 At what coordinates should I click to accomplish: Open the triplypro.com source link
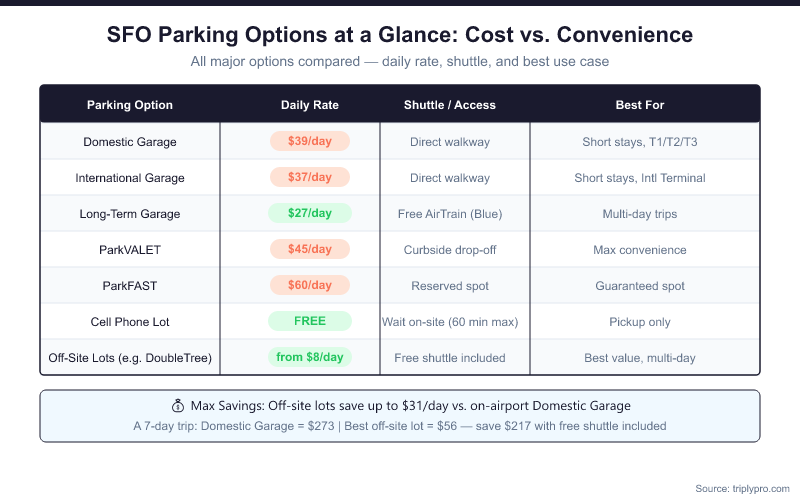(x=741, y=488)
